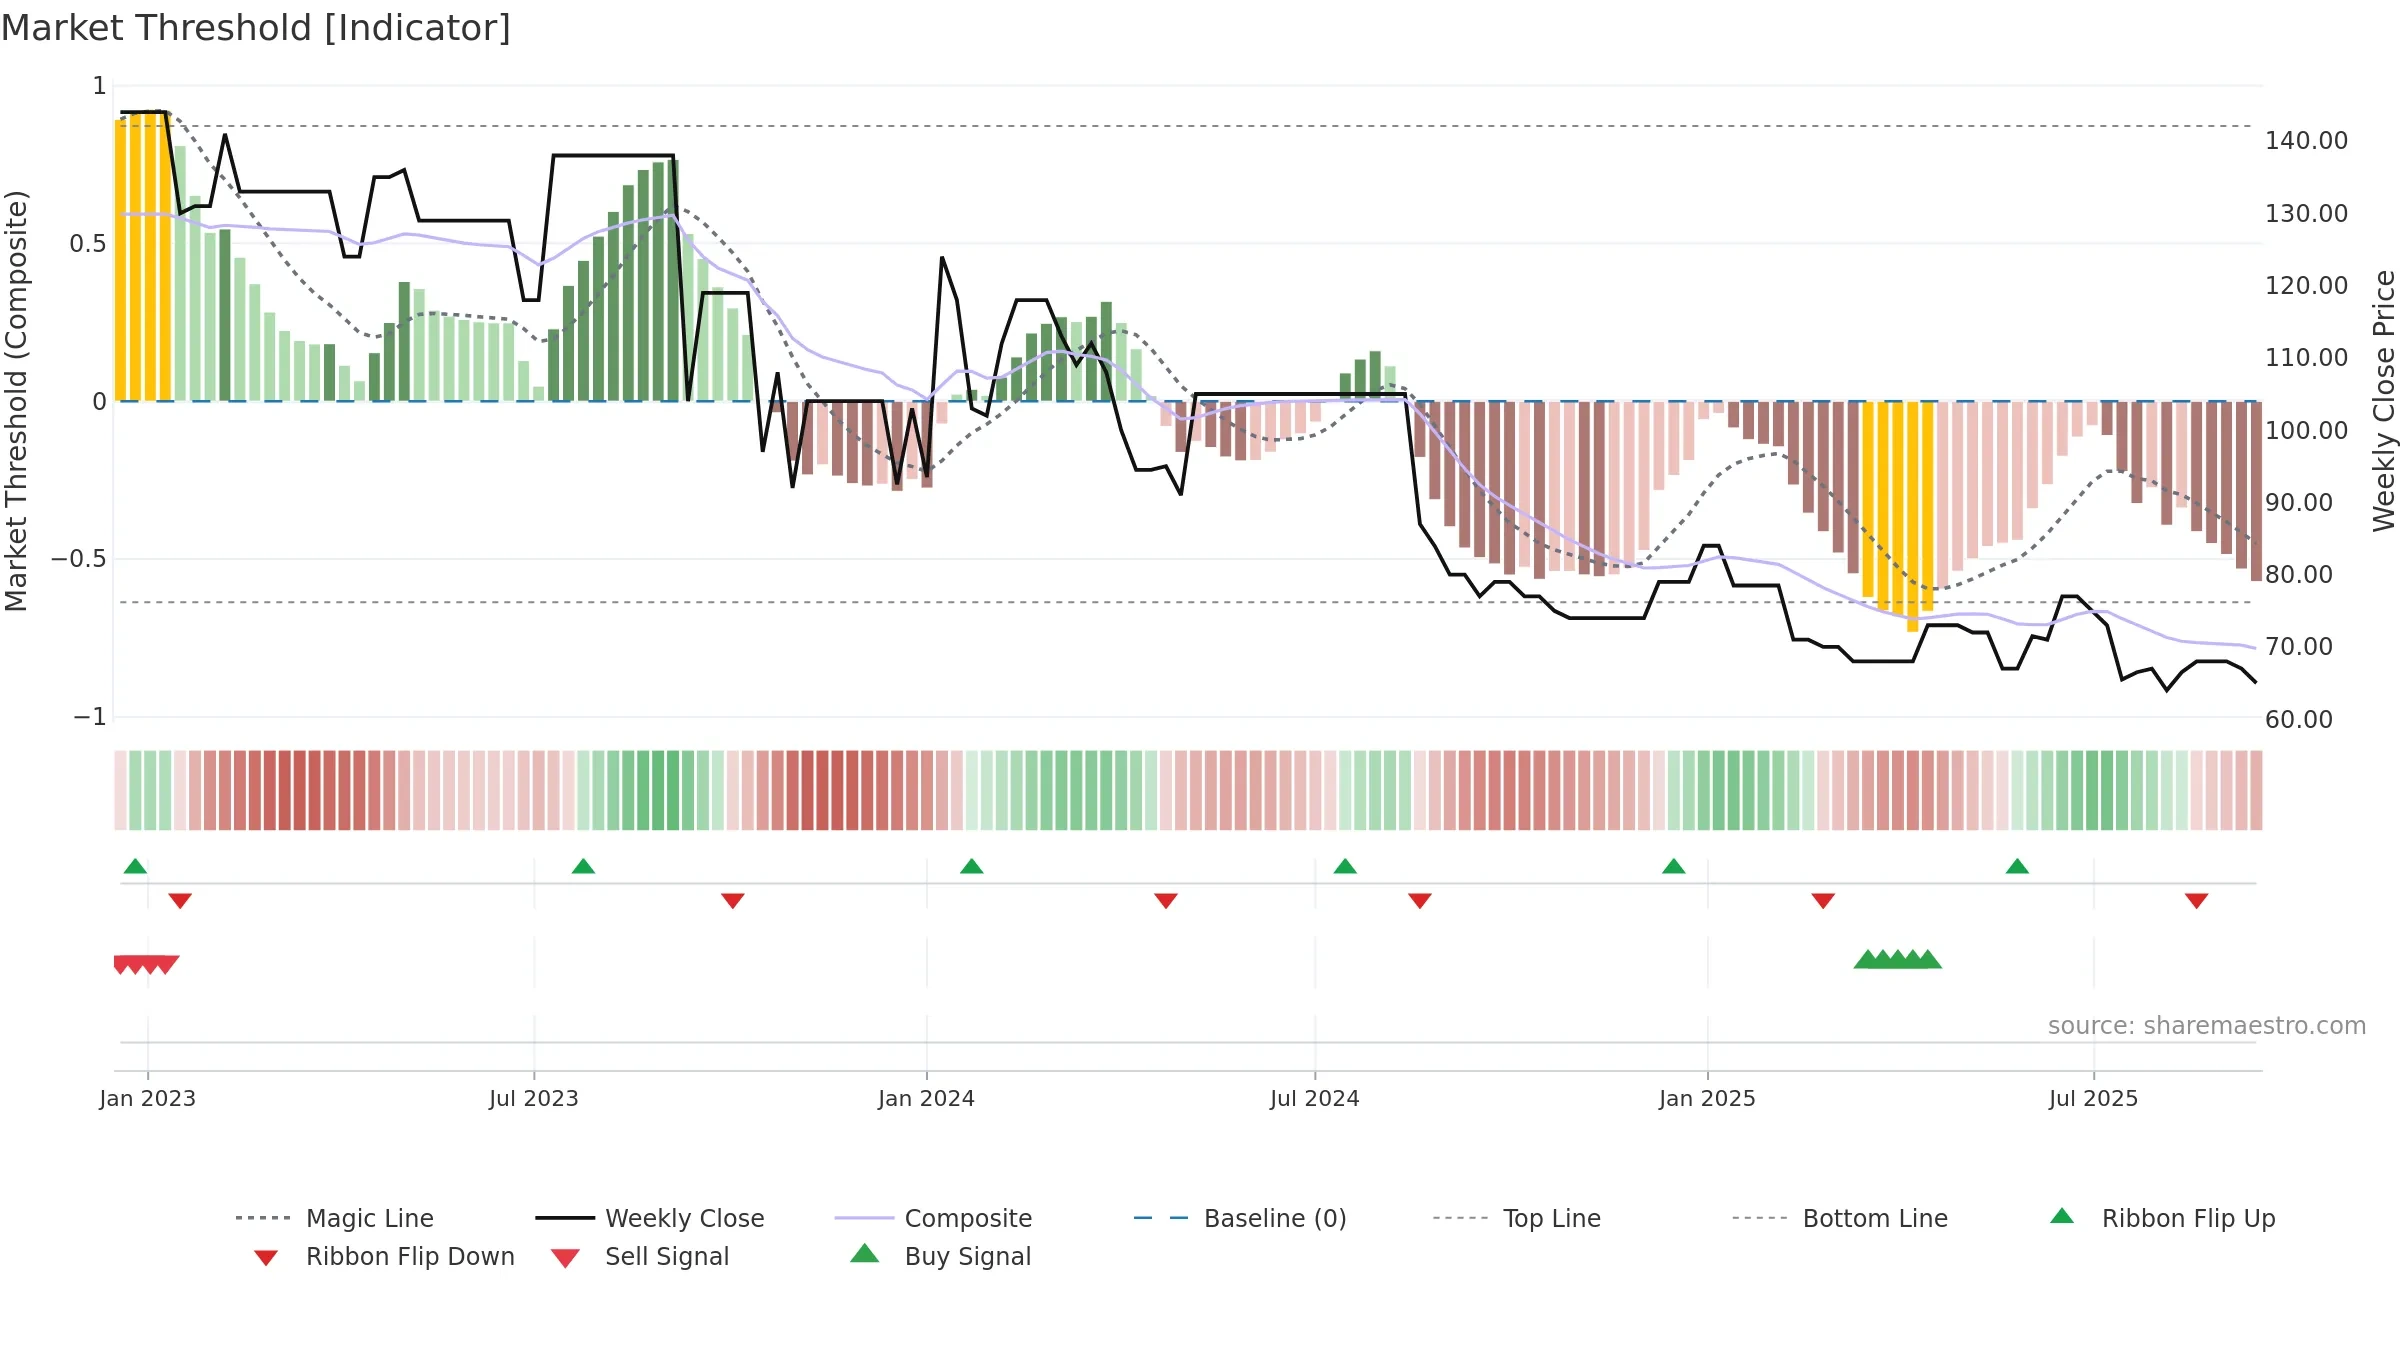Click the Ribbon Flip Up marker just after Jan 2024
The width and height of the screenshot is (2400, 1350).
coord(971,866)
